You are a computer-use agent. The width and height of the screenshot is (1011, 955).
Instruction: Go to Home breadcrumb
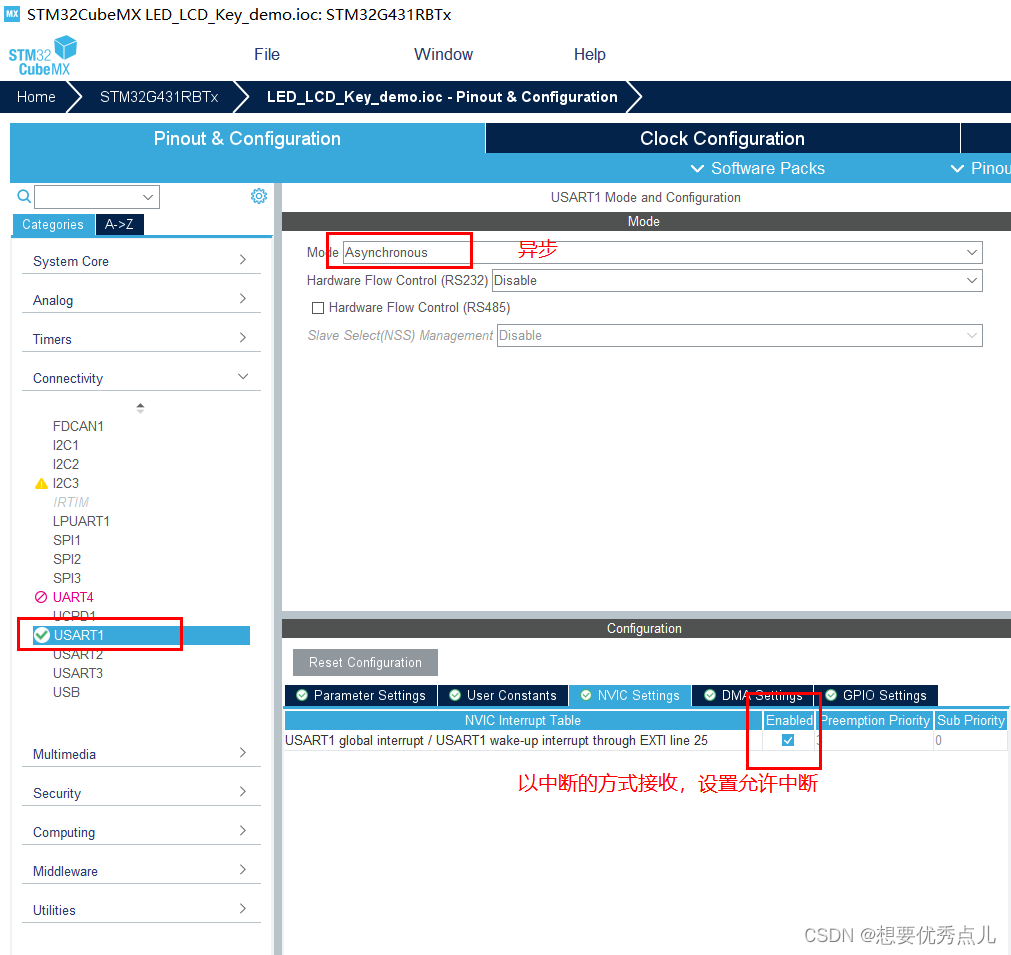pos(36,97)
